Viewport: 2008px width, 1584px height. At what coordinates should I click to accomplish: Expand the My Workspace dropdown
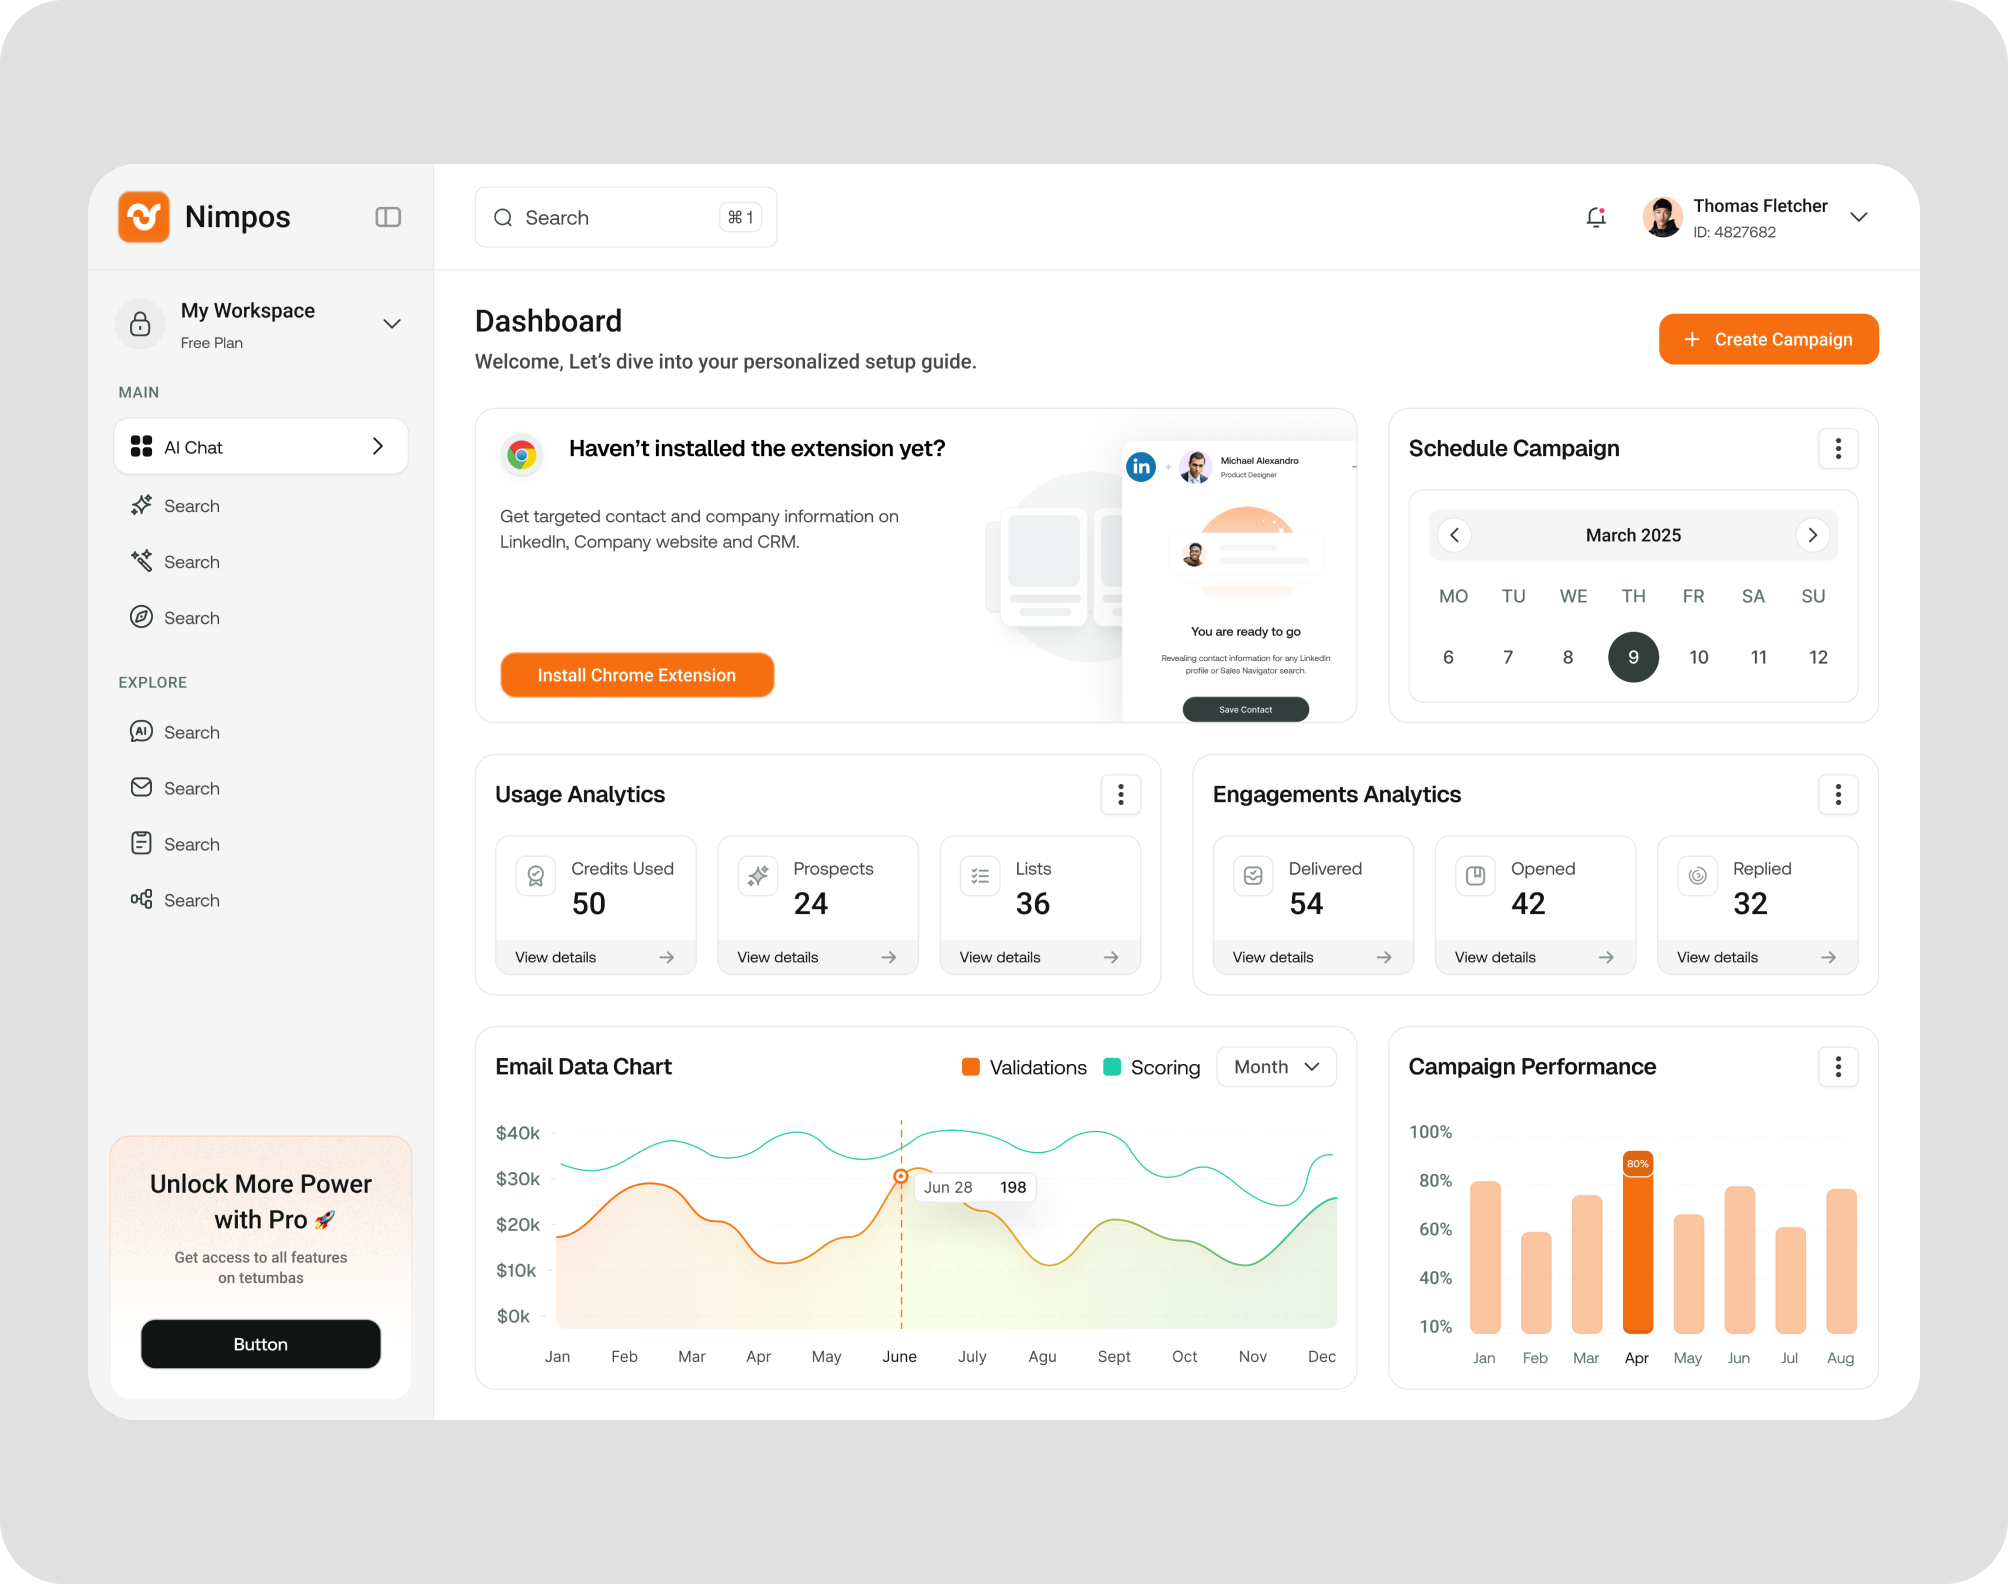point(392,324)
